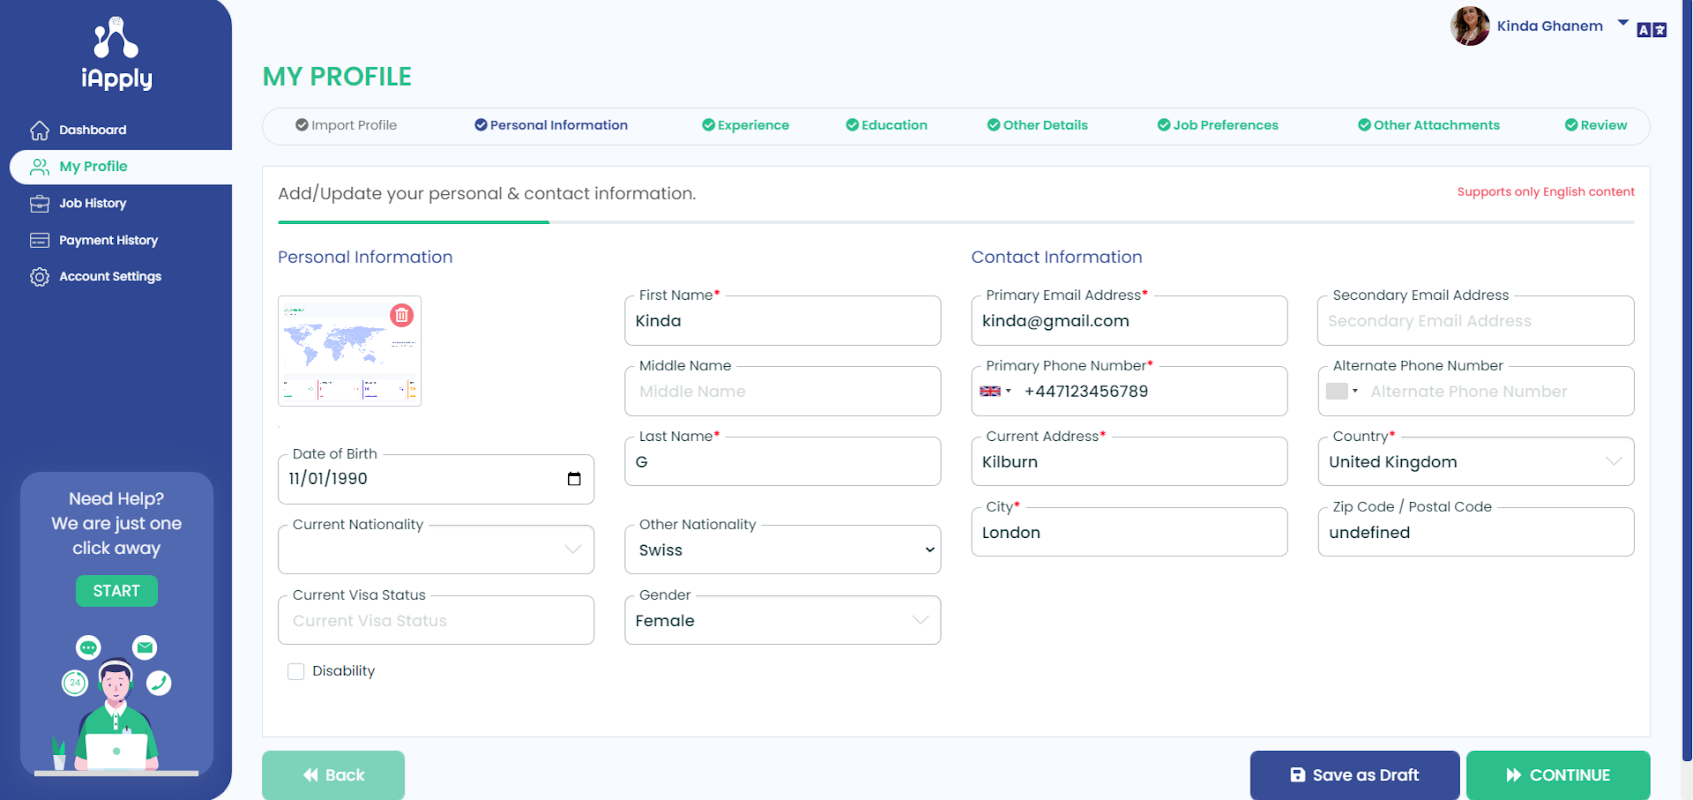Click the Job History briefcase icon

point(40,204)
